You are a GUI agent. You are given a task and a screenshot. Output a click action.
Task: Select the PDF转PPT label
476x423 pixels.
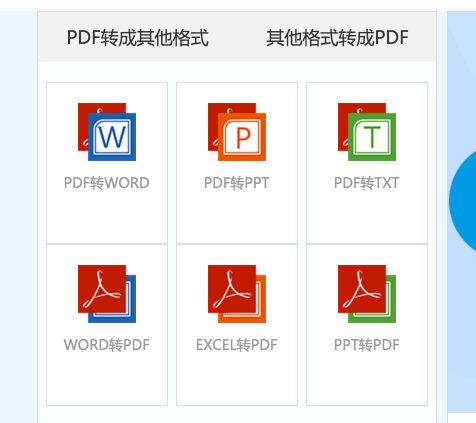[x=237, y=183]
